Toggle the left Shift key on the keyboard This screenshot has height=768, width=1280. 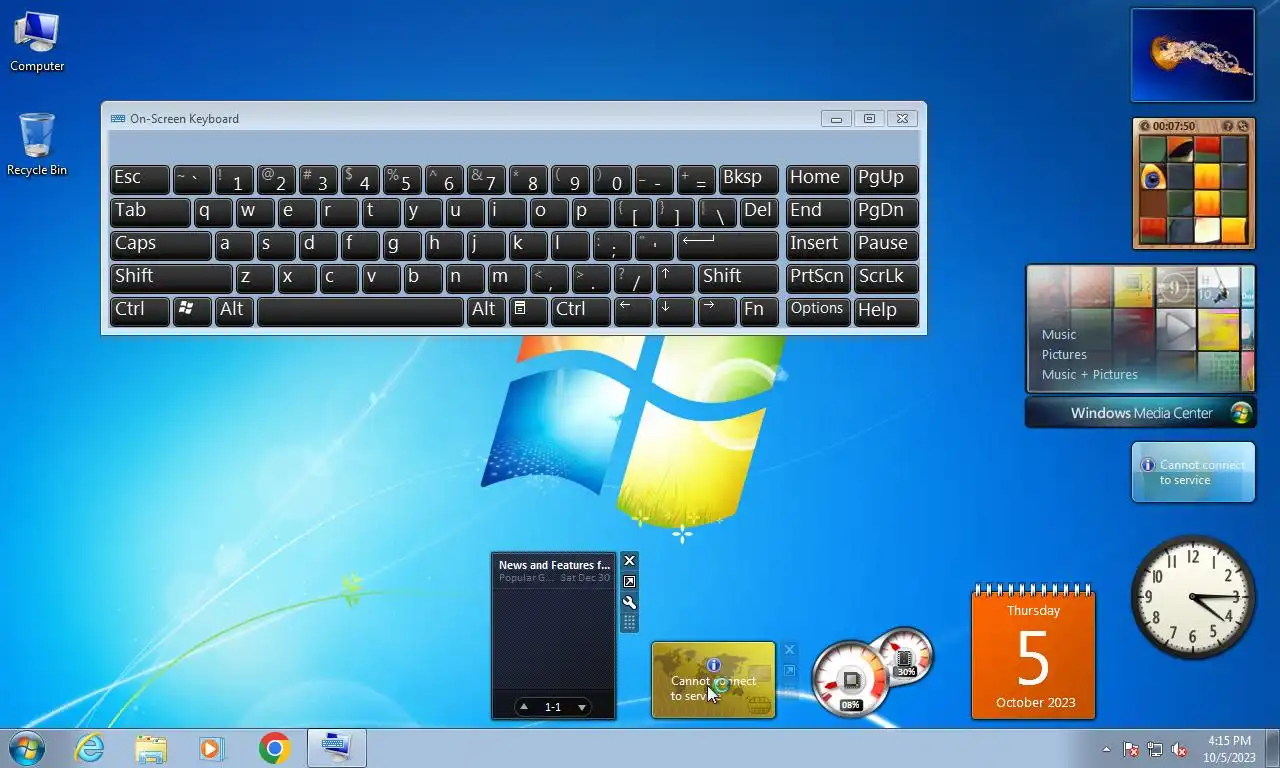coord(171,277)
